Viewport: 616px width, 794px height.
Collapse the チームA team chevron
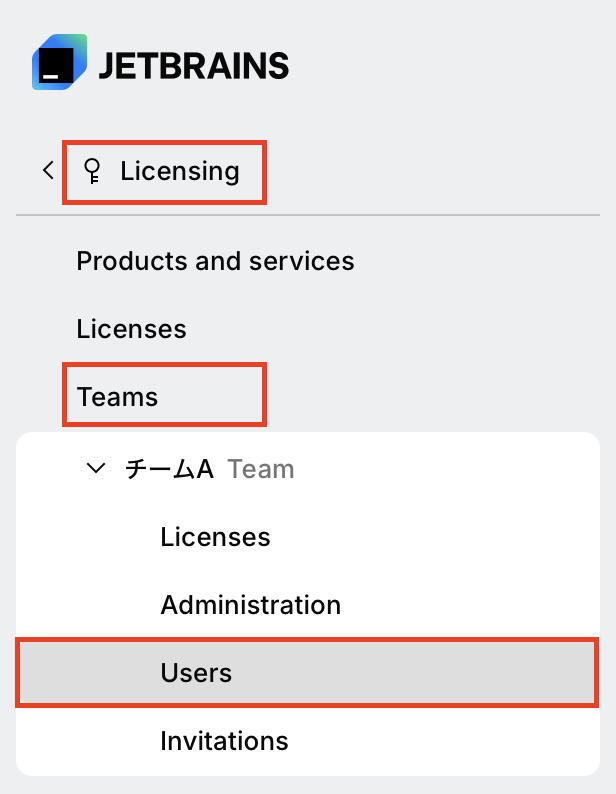(96, 468)
